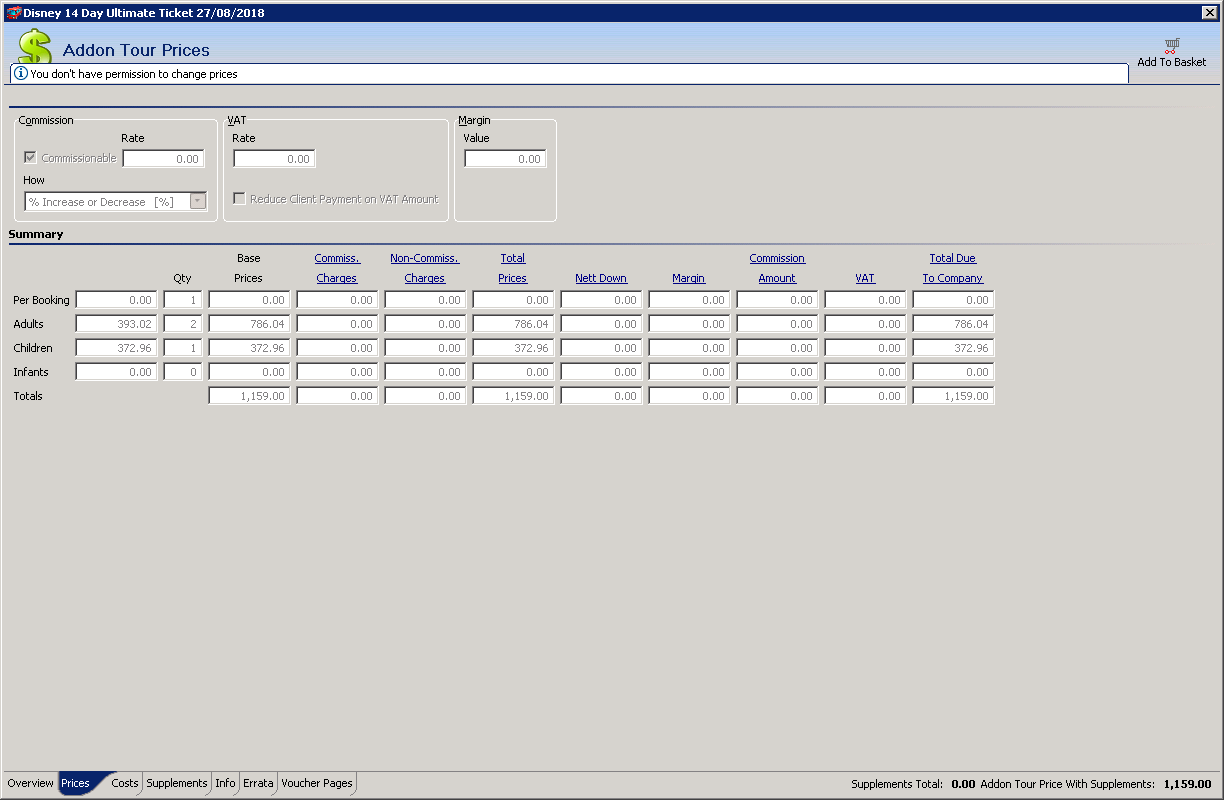This screenshot has height=800, width=1224.
Task: Open the Voucher Pages tab
Action: pos(317,783)
